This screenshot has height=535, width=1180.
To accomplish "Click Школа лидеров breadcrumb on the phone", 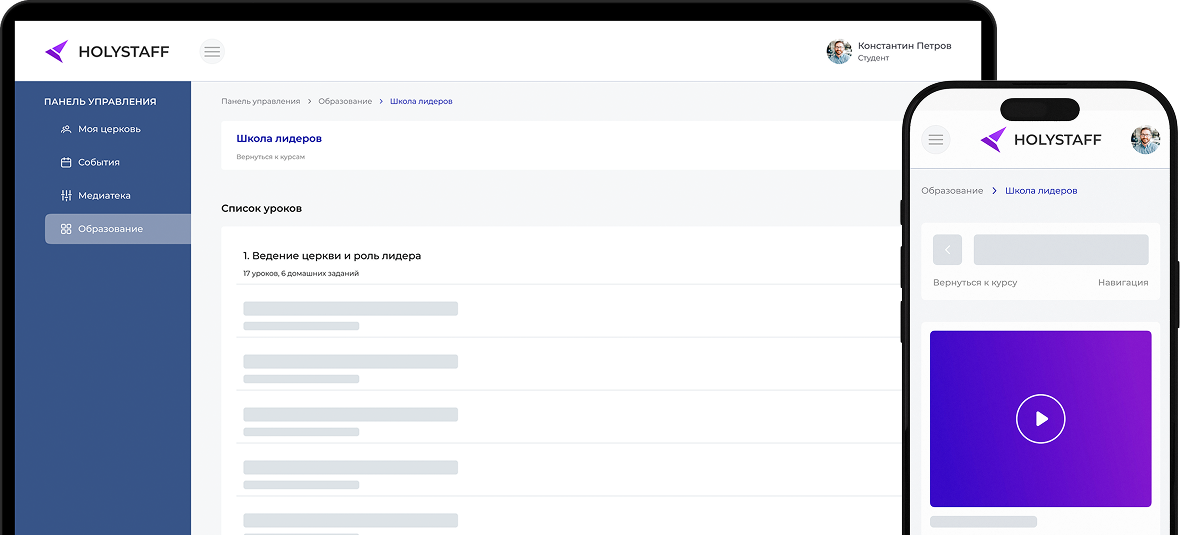I will [x=1042, y=190].
